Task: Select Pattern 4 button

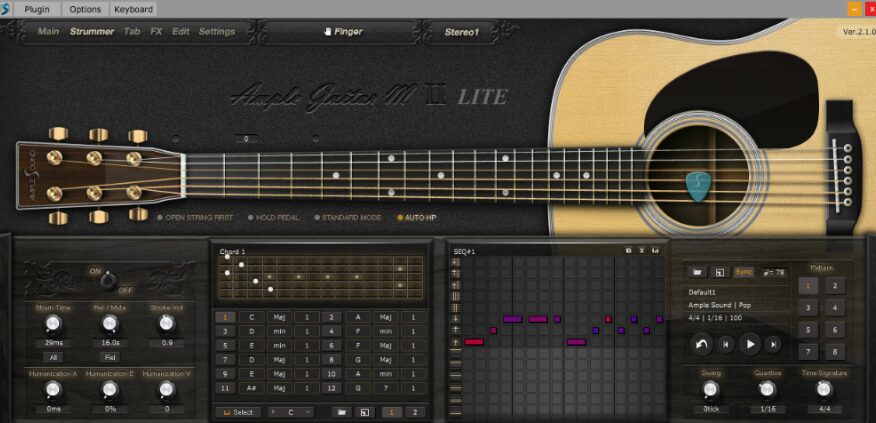Action: 834,307
